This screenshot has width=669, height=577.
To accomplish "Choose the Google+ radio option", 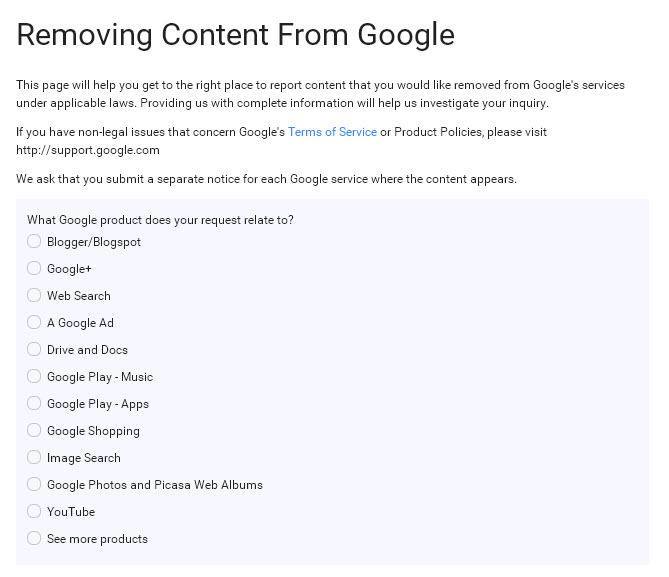I will (x=34, y=268).
